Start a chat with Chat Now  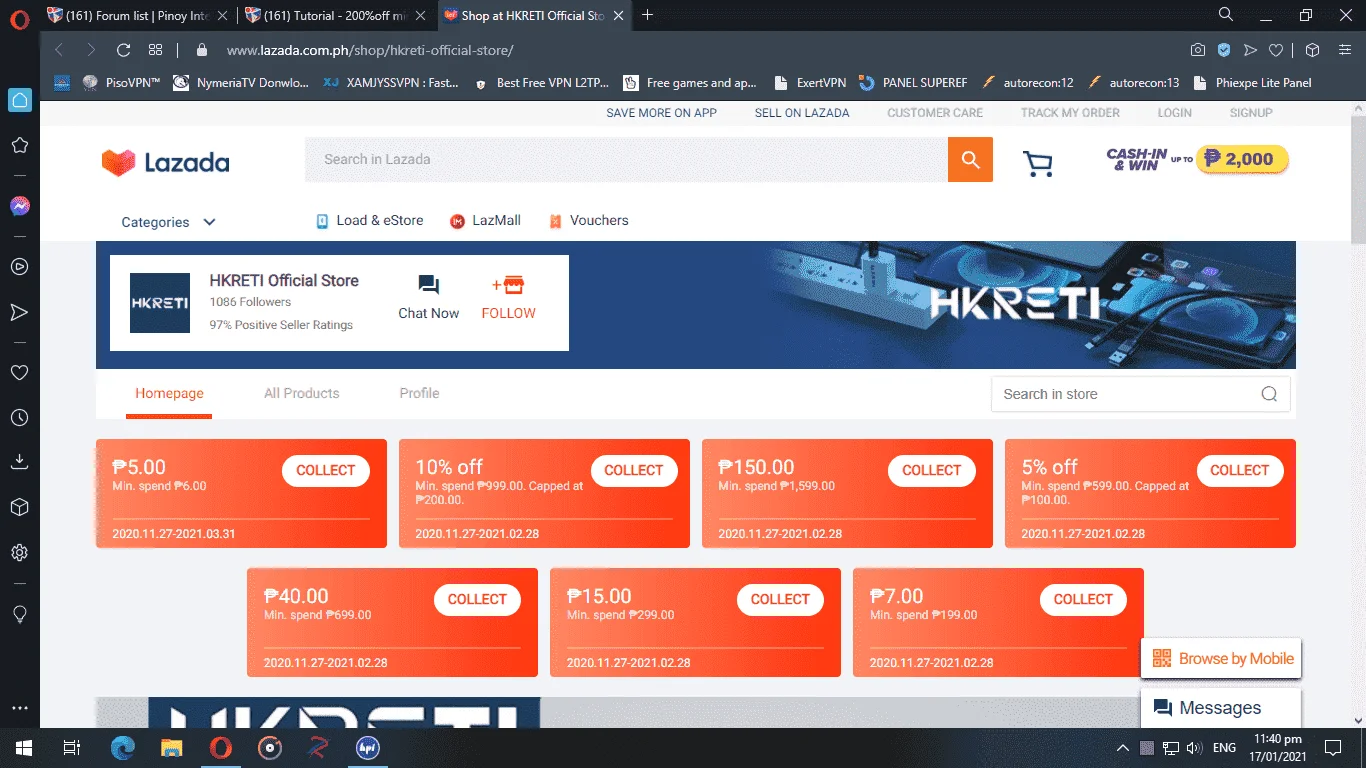(x=429, y=297)
